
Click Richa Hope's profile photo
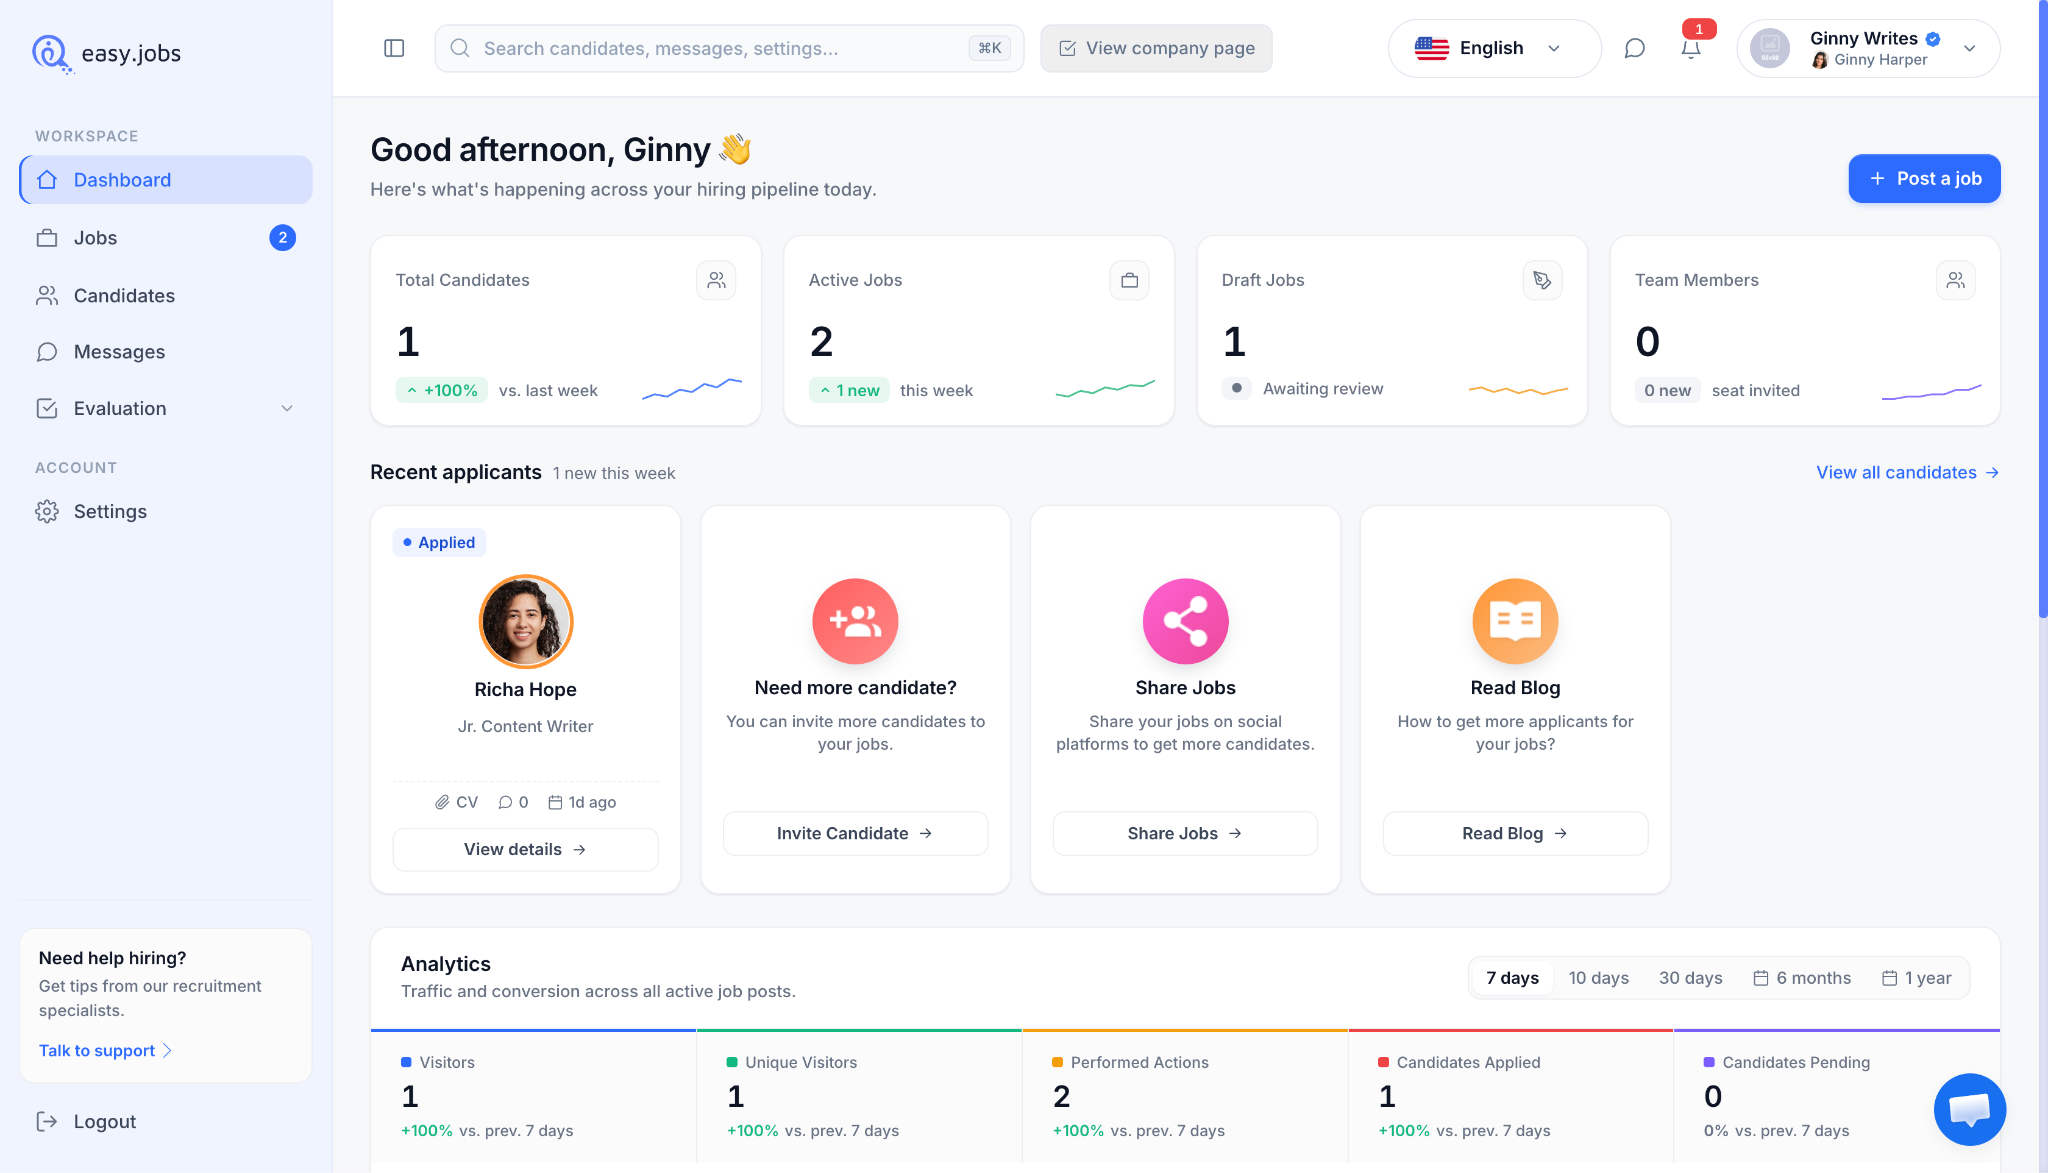[525, 621]
